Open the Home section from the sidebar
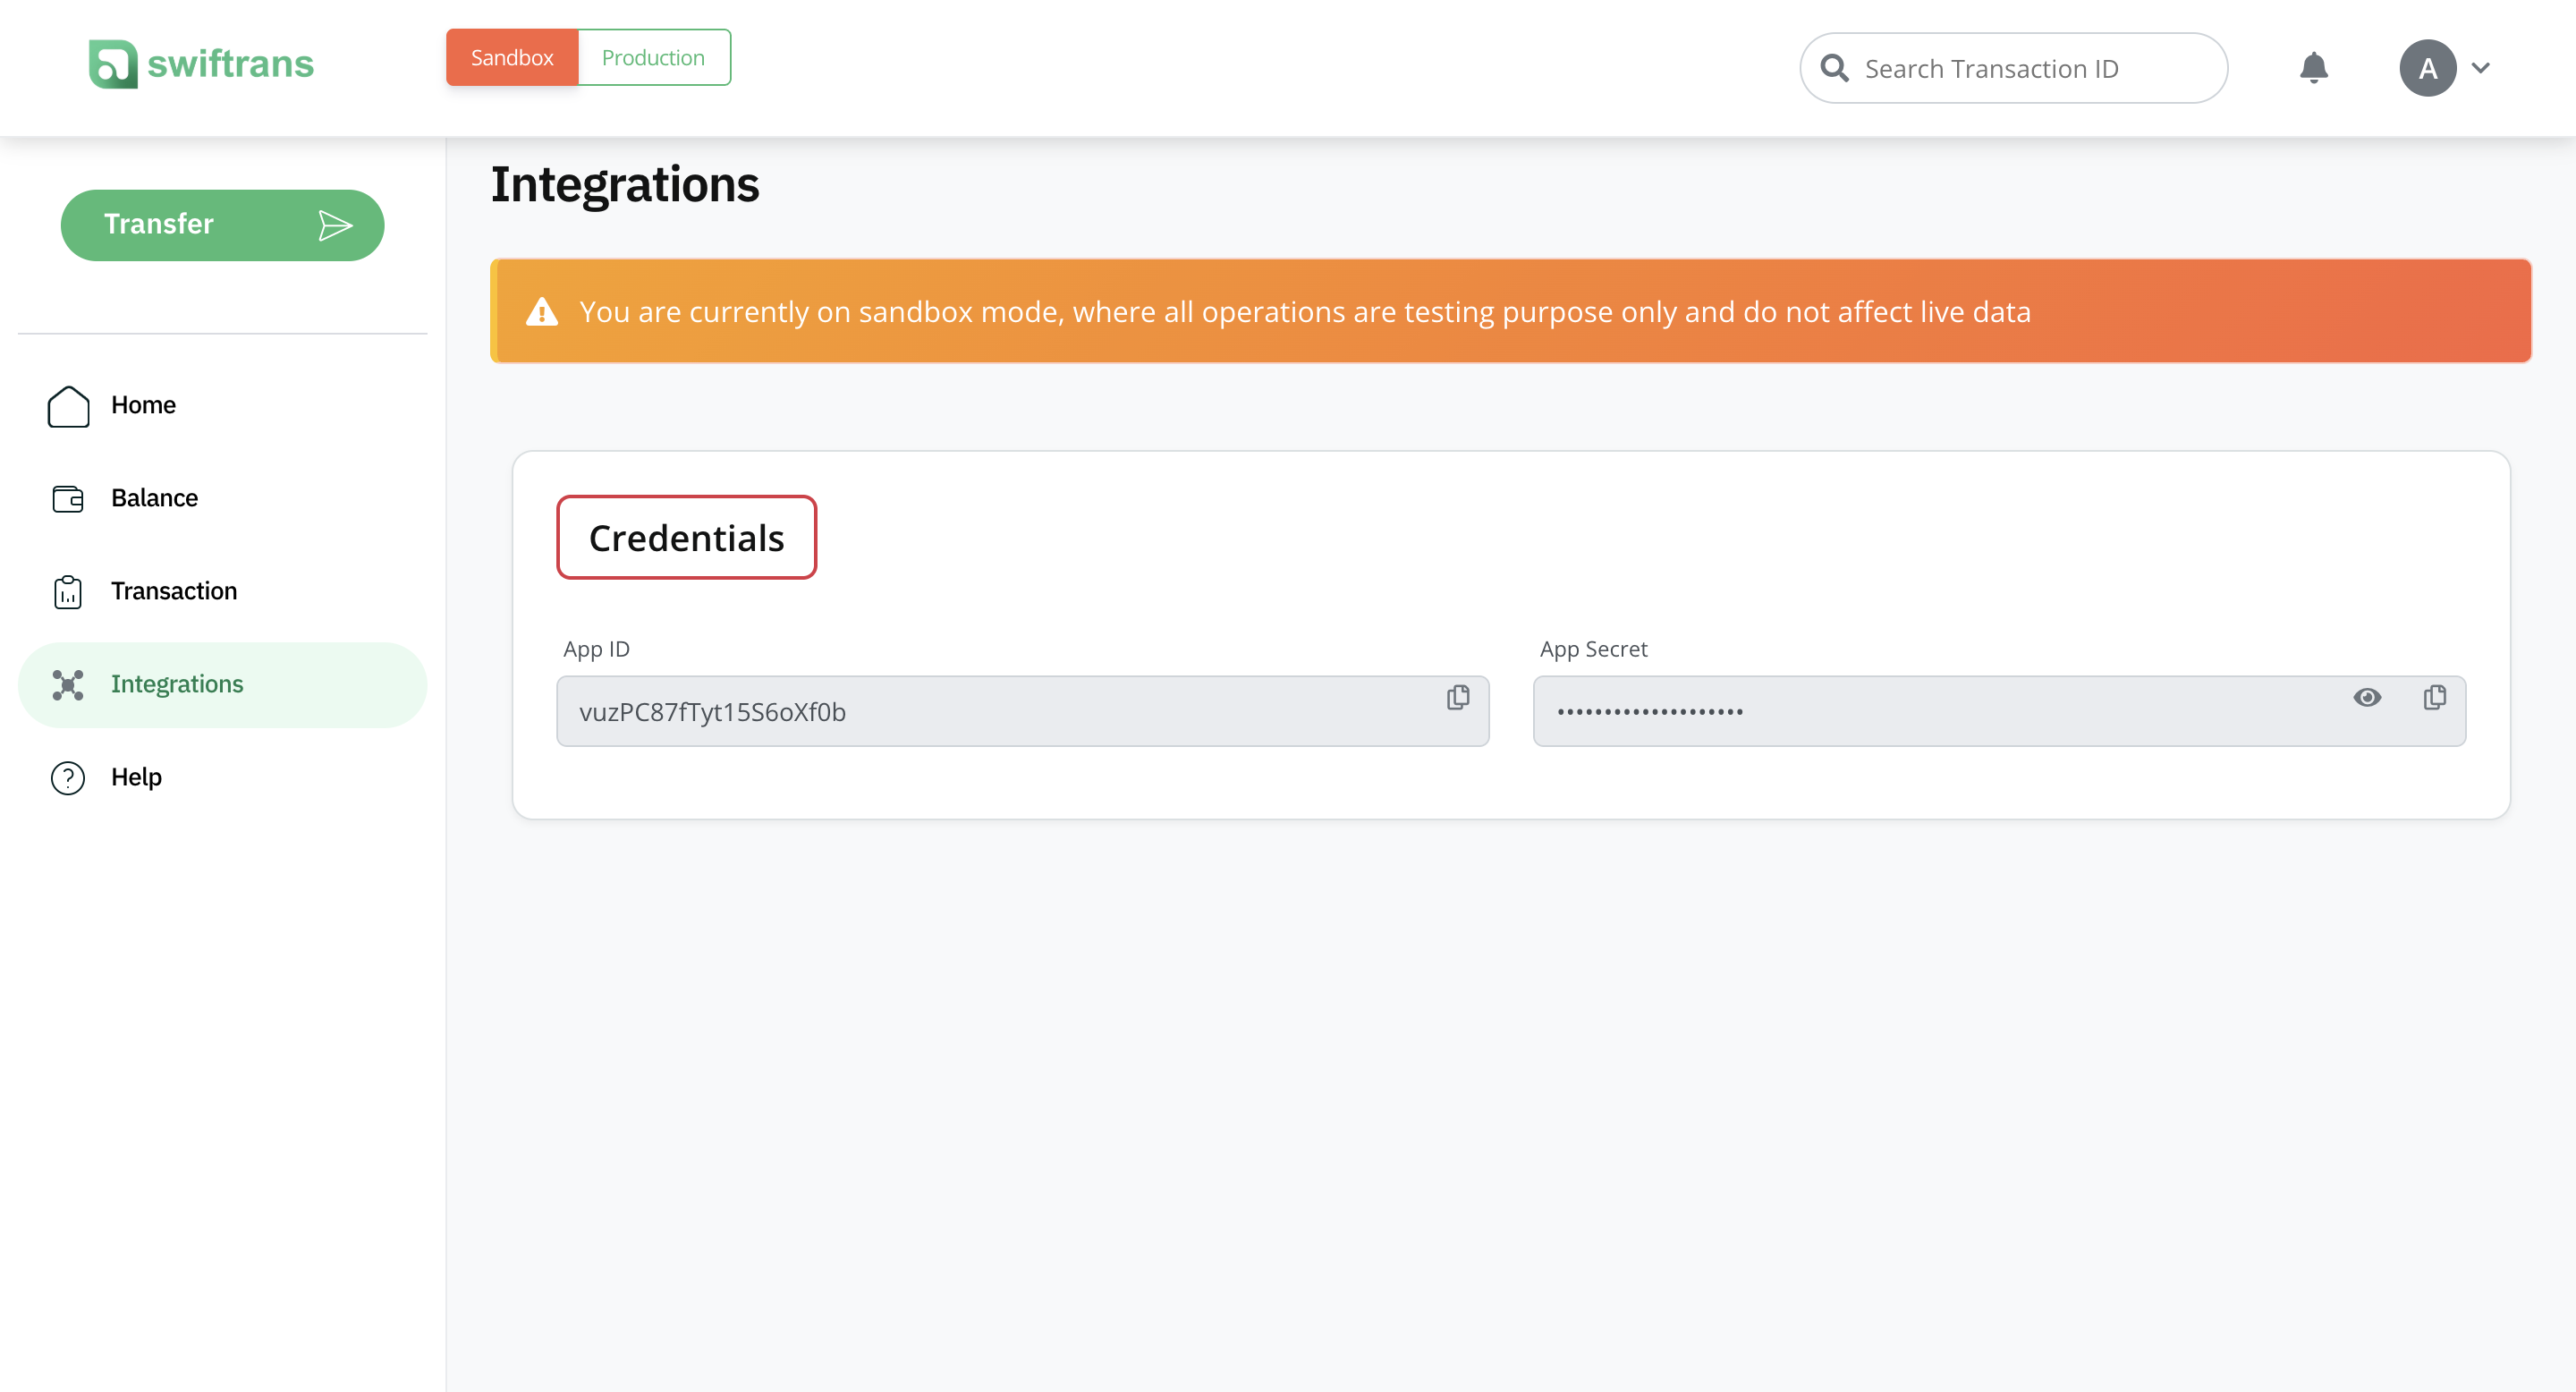This screenshot has width=2576, height=1392. [142, 405]
